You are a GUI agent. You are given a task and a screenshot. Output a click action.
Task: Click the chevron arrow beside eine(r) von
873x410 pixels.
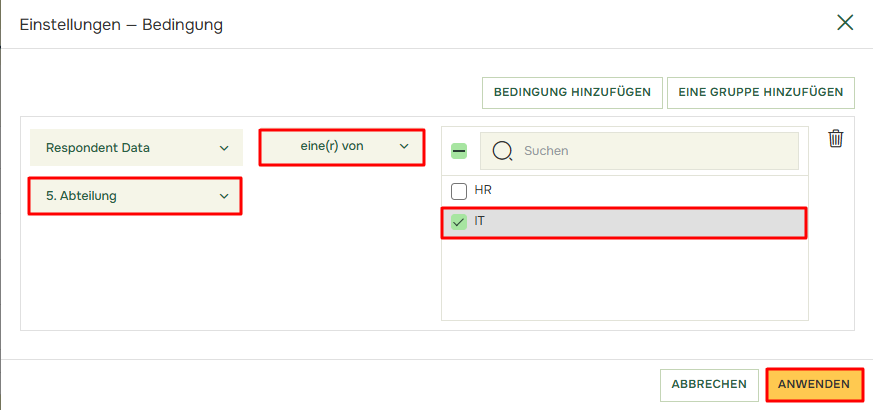click(x=405, y=146)
